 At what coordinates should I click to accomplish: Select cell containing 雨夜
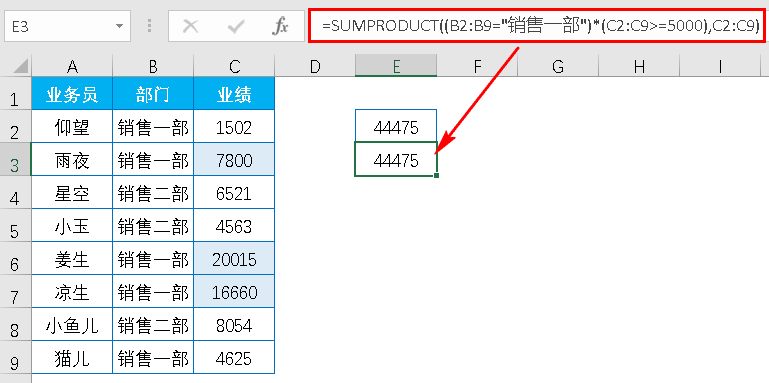click(x=72, y=159)
